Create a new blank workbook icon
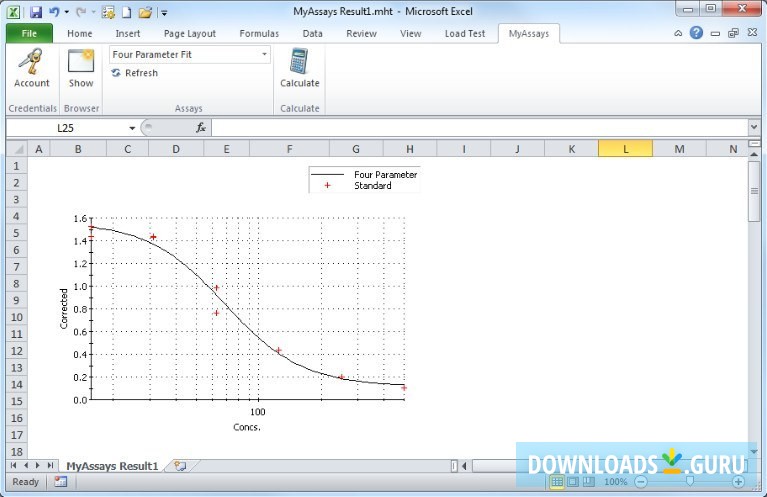 click(127, 12)
